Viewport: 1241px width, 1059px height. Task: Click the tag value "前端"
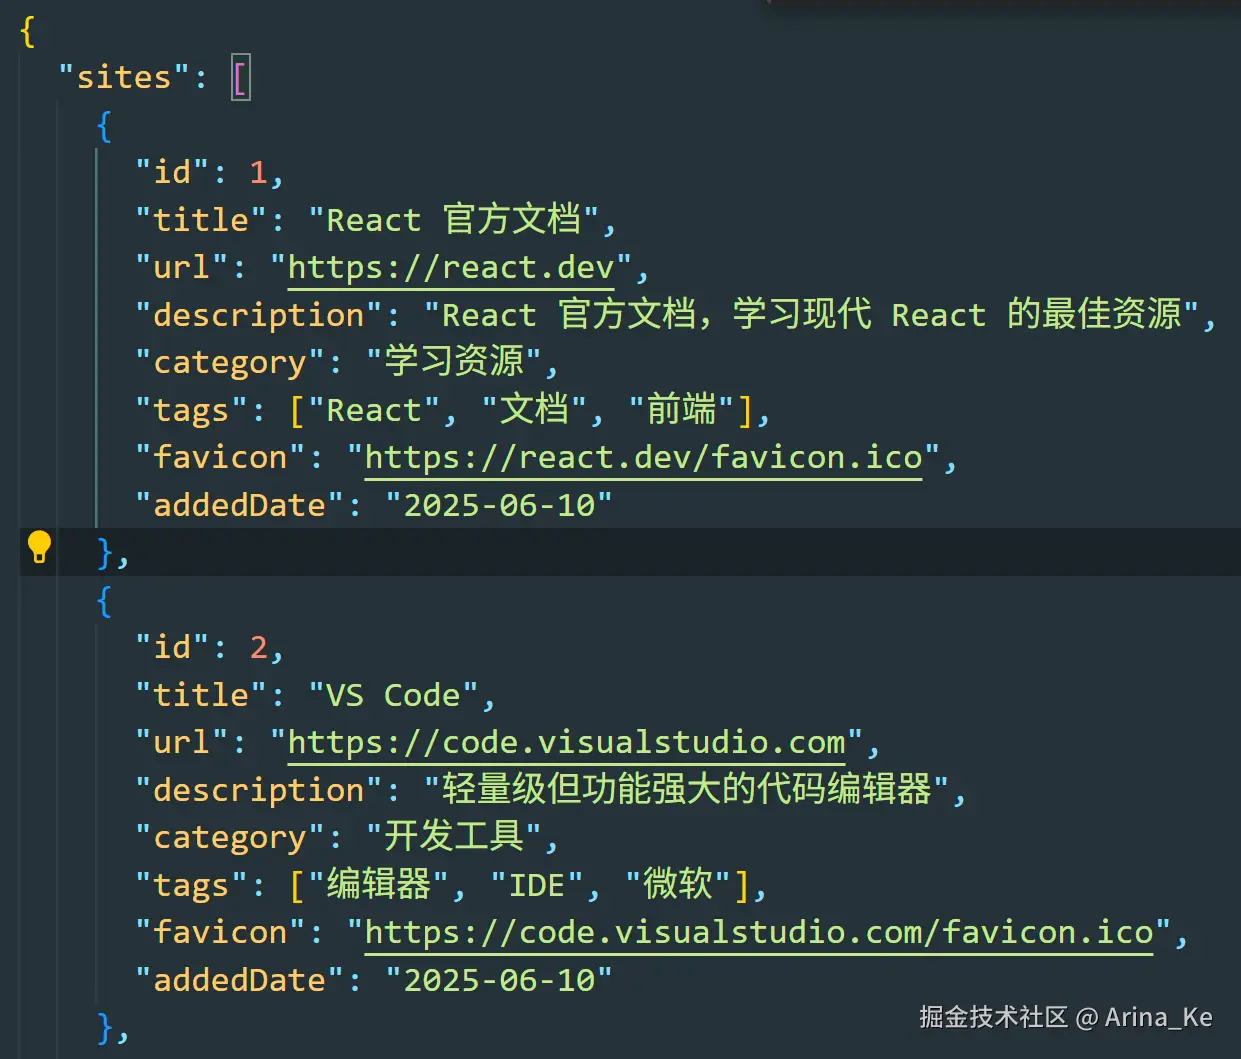click(x=682, y=410)
